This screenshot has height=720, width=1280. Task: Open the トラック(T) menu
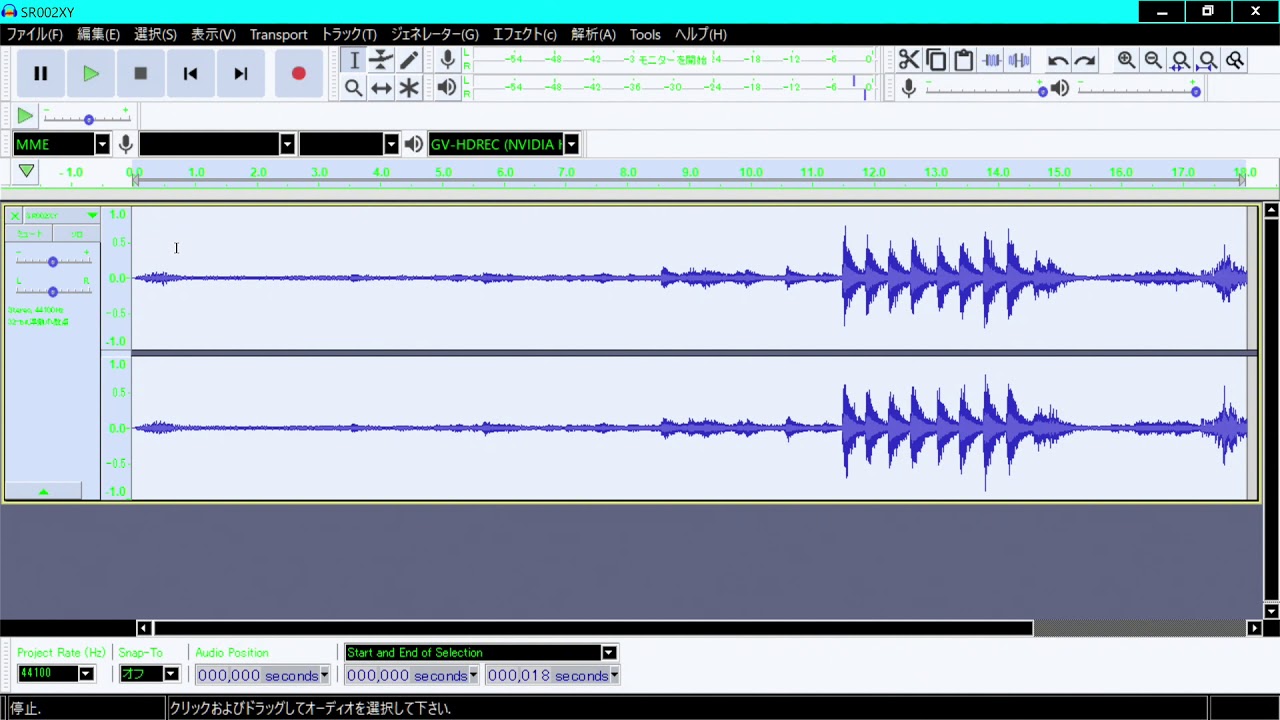pyautogui.click(x=349, y=34)
